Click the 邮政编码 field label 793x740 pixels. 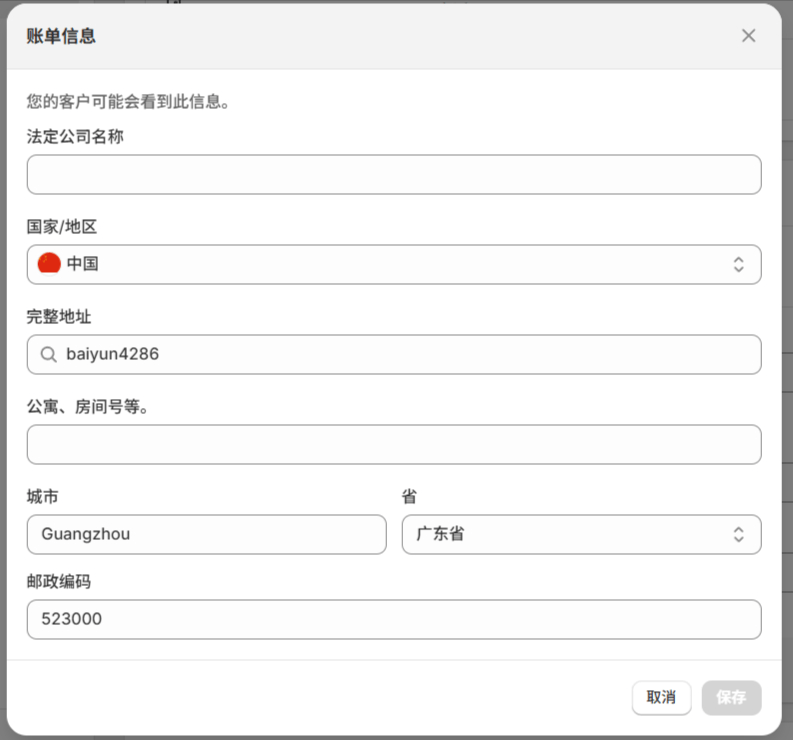click(59, 582)
